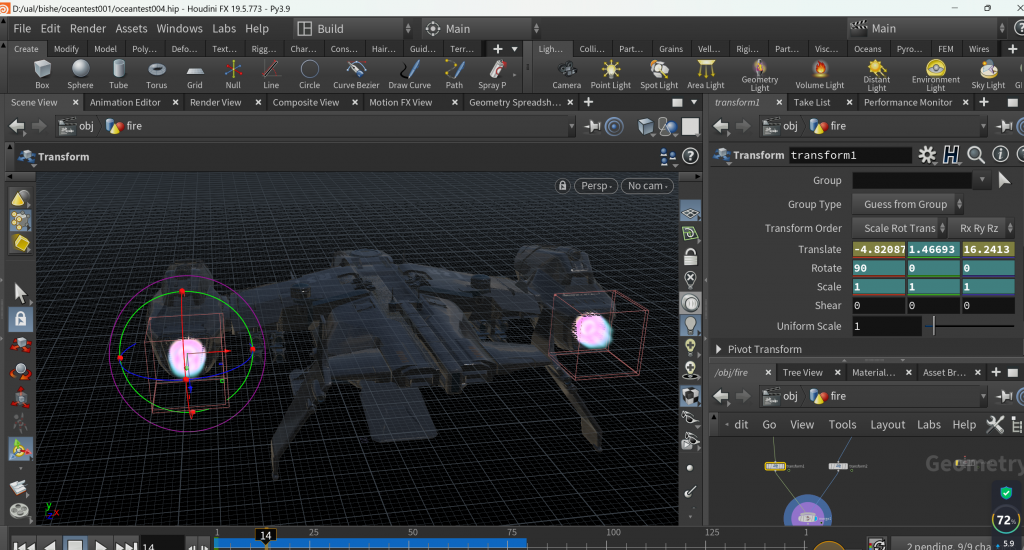Search parameters with magnifier icon
The width and height of the screenshot is (1024, 550).
tap(976, 155)
